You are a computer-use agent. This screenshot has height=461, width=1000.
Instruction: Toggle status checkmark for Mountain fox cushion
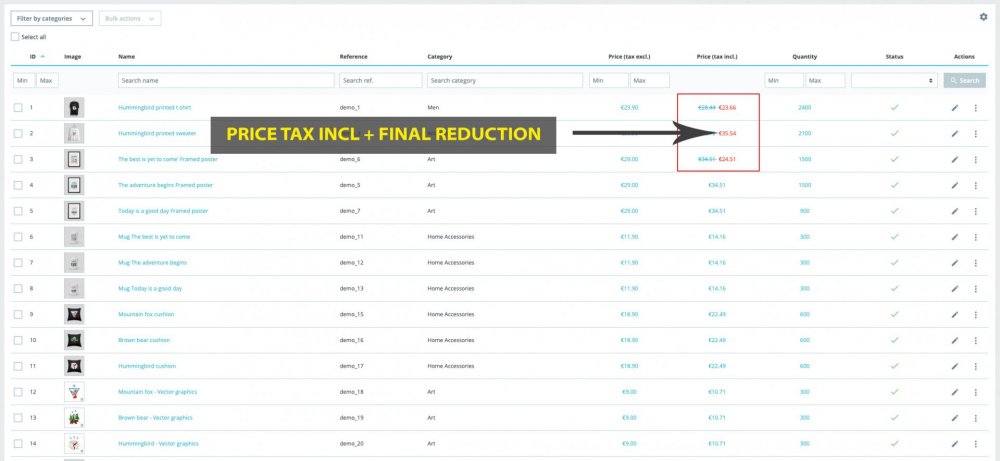[894, 314]
